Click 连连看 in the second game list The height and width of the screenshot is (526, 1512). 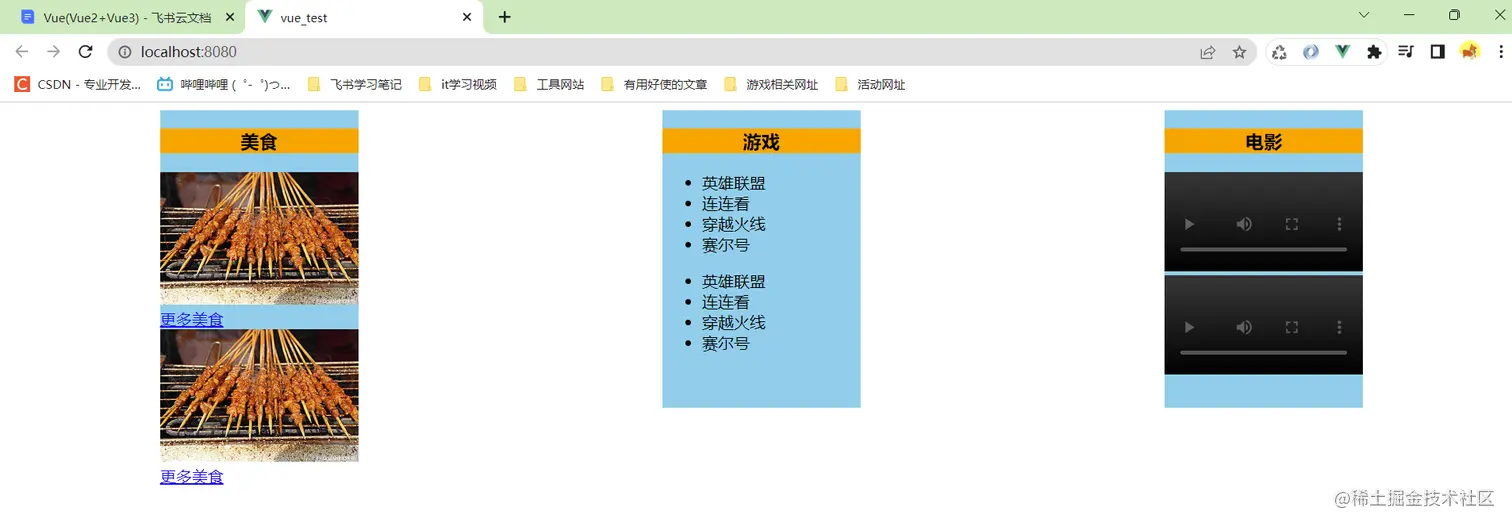pyautogui.click(x=726, y=302)
